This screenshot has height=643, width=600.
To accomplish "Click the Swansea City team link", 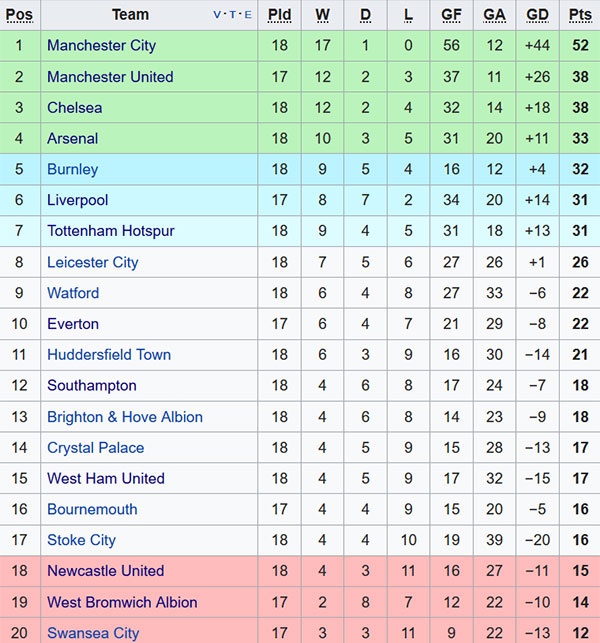I will point(93,633).
